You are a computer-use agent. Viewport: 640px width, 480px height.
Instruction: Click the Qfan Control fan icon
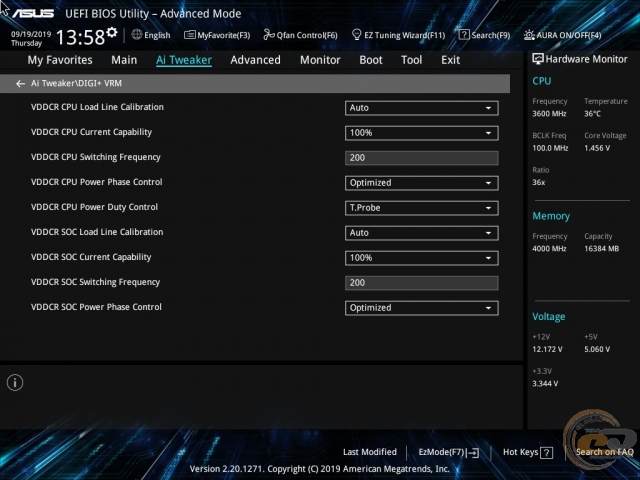[269, 35]
